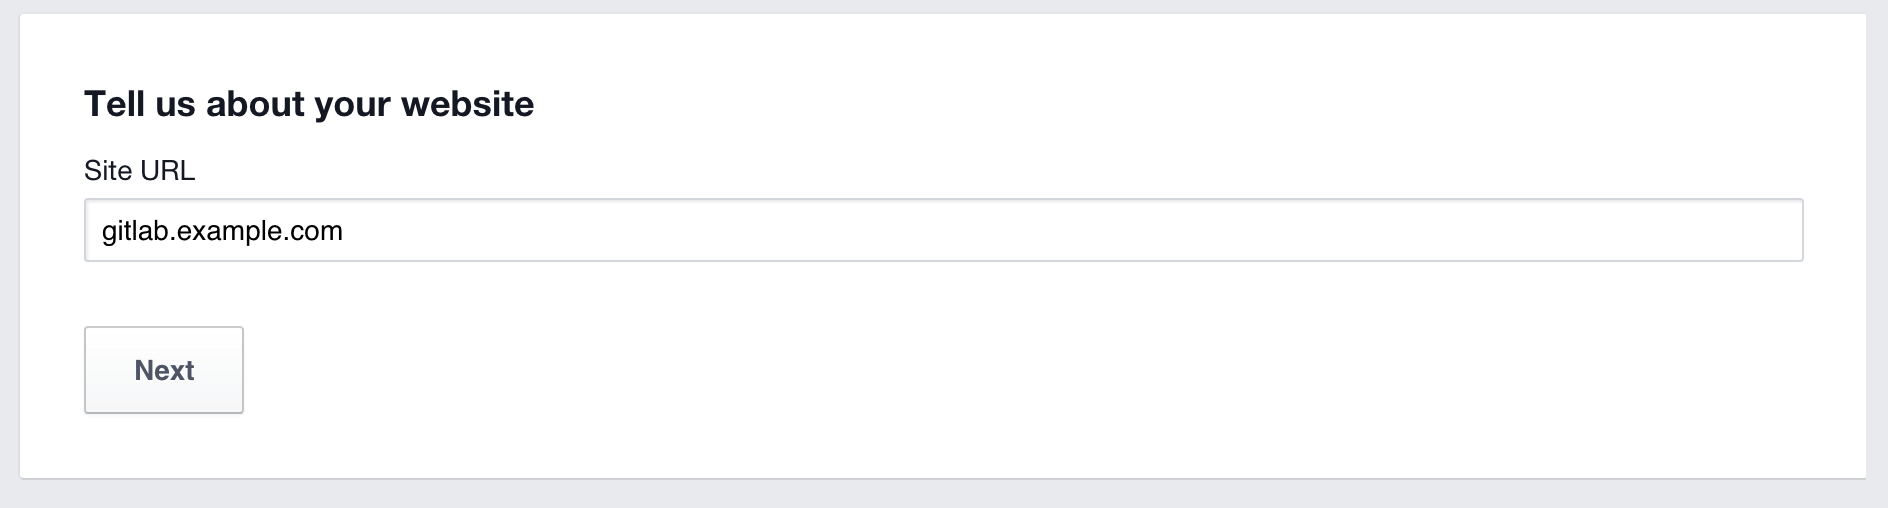The image size is (1888, 508).
Task: Click the label above the URL text box
Action: (139, 171)
